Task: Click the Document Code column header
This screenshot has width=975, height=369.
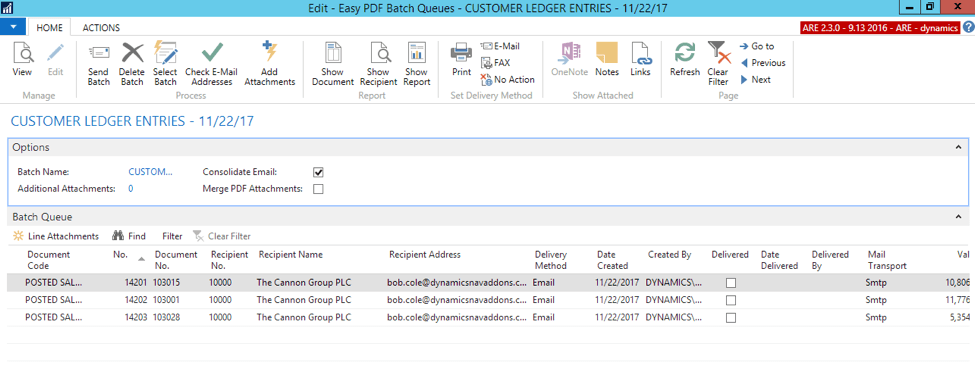Action: (x=49, y=260)
